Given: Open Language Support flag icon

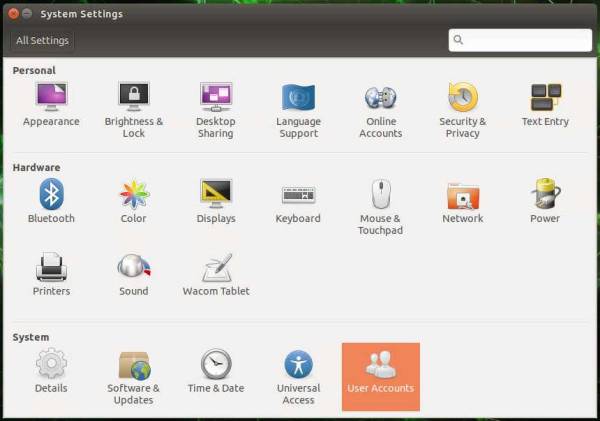Looking at the screenshot, I should tap(298, 97).
